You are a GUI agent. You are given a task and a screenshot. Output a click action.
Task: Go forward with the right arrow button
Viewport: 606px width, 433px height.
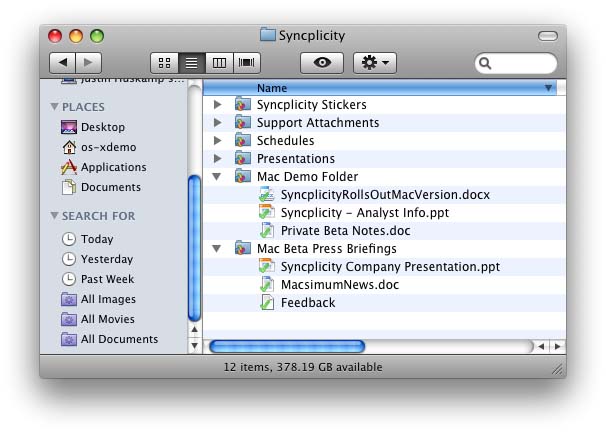tap(89, 62)
